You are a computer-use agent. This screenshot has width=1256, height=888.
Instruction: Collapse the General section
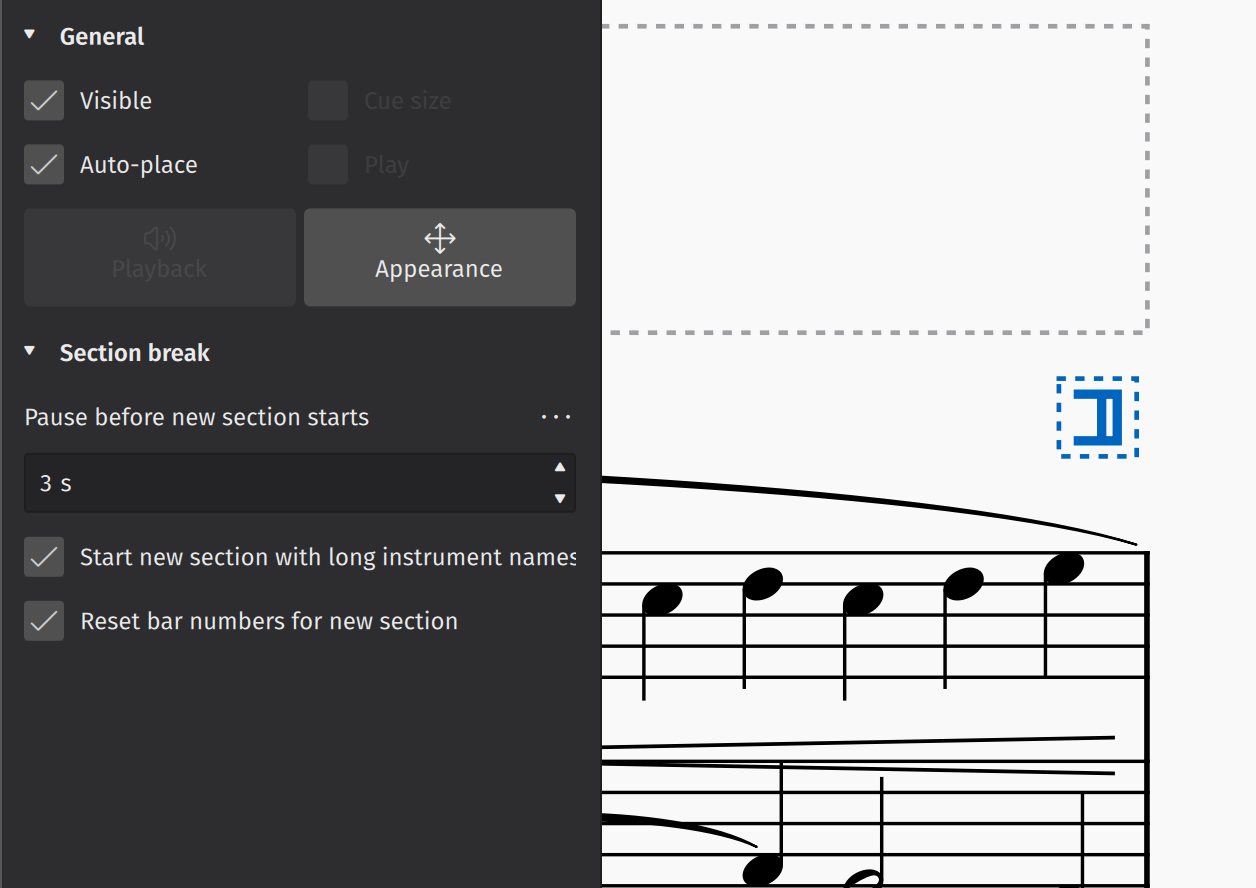click(29, 33)
